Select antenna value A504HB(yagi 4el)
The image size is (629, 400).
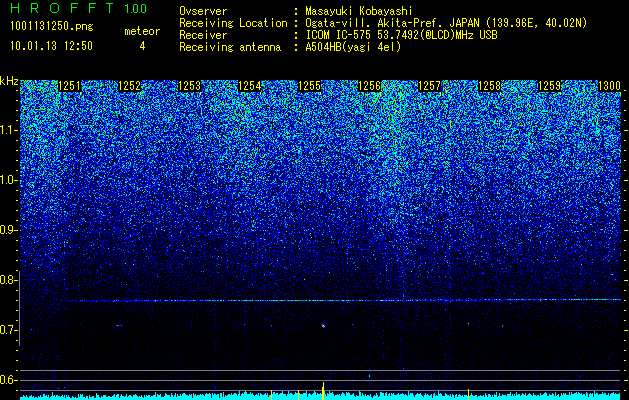353,47
